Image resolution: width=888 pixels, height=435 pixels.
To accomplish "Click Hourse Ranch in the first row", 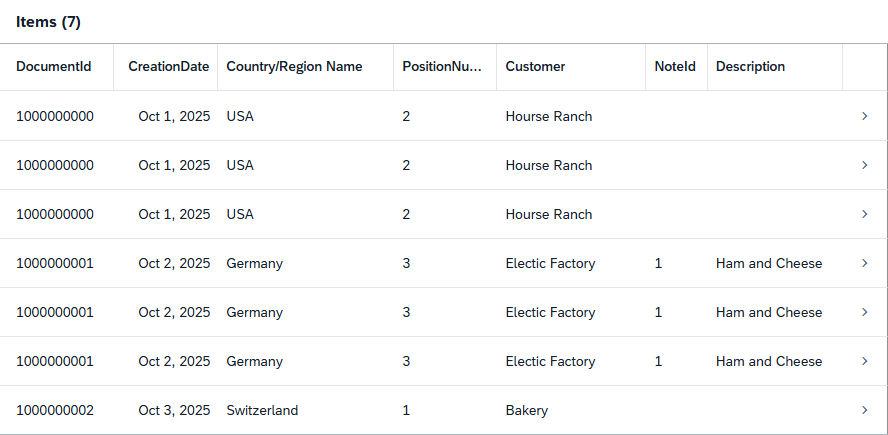I will click(549, 116).
